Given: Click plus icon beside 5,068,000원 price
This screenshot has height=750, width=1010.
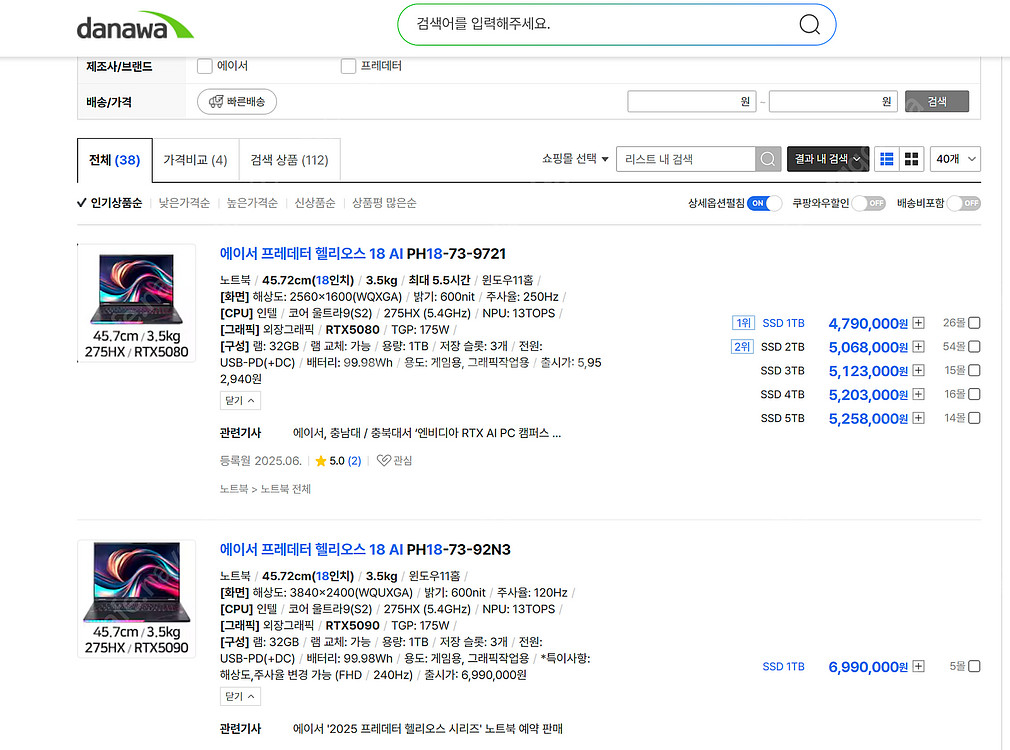Looking at the screenshot, I should pos(919,347).
